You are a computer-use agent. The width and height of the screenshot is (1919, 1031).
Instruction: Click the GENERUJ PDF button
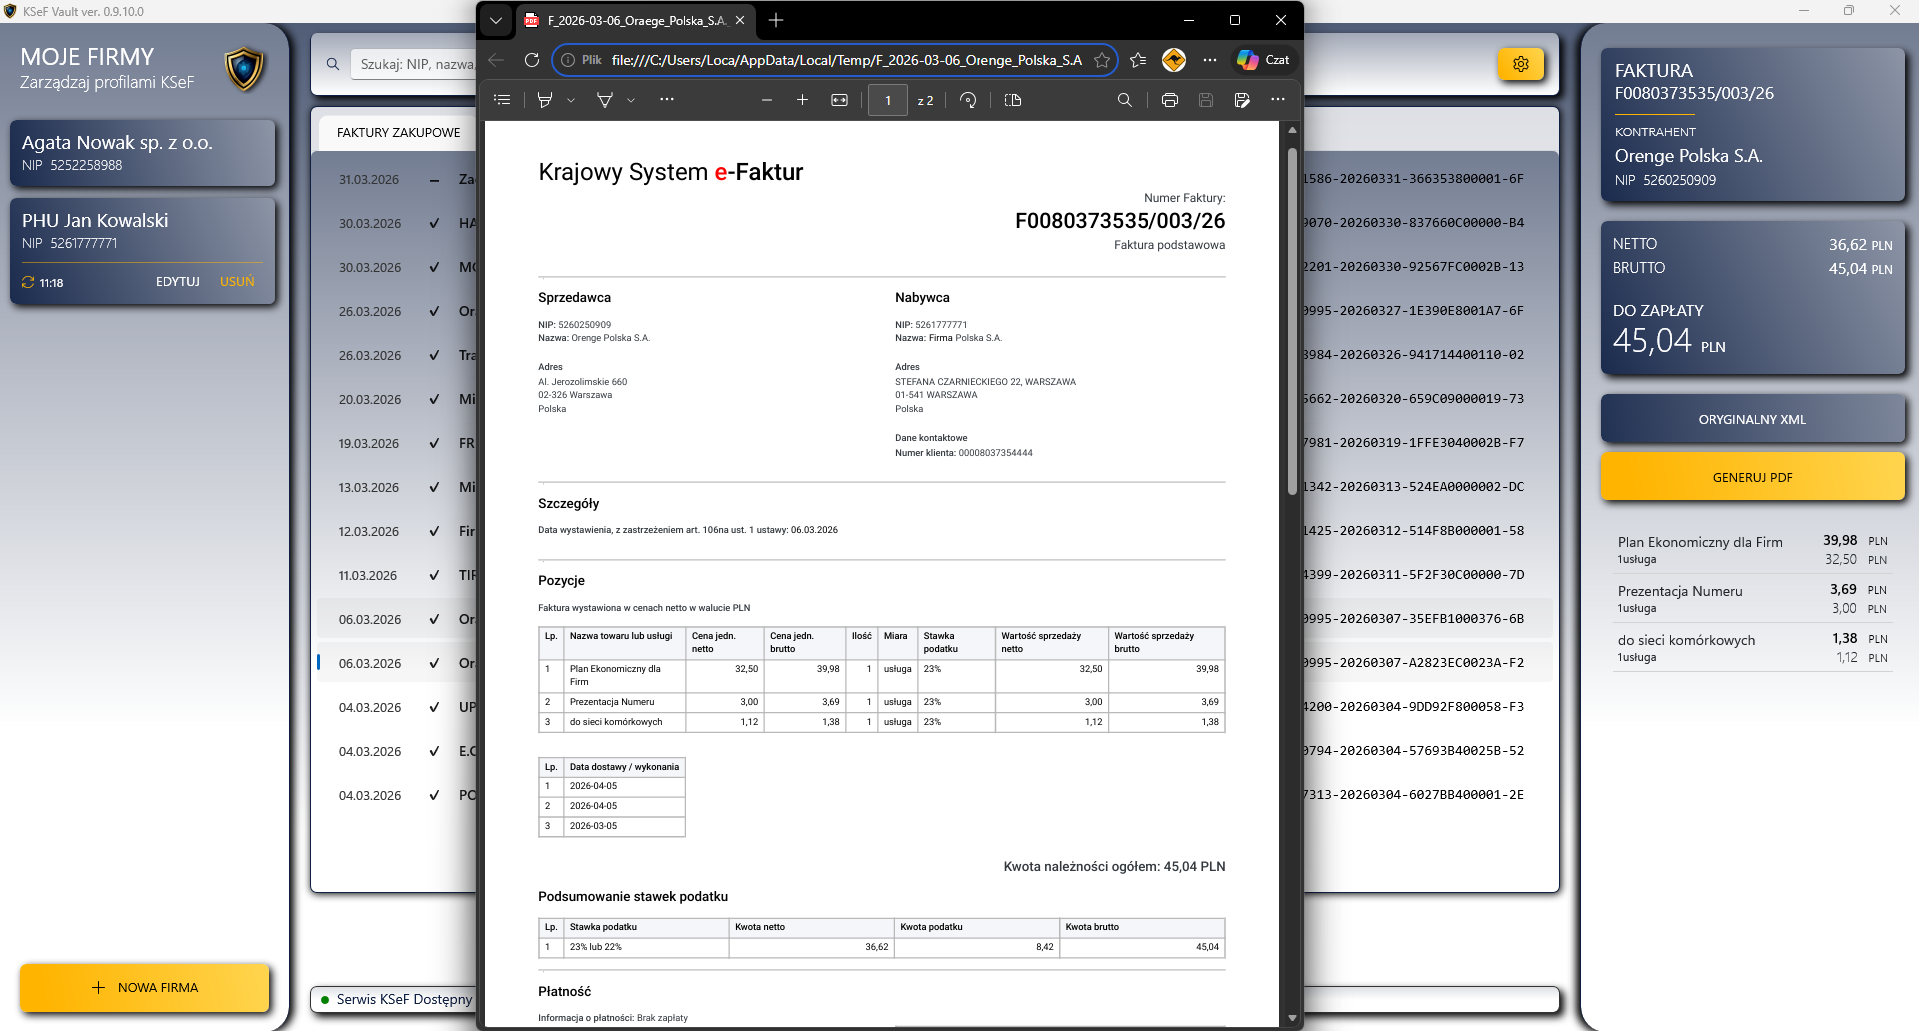point(1752,477)
